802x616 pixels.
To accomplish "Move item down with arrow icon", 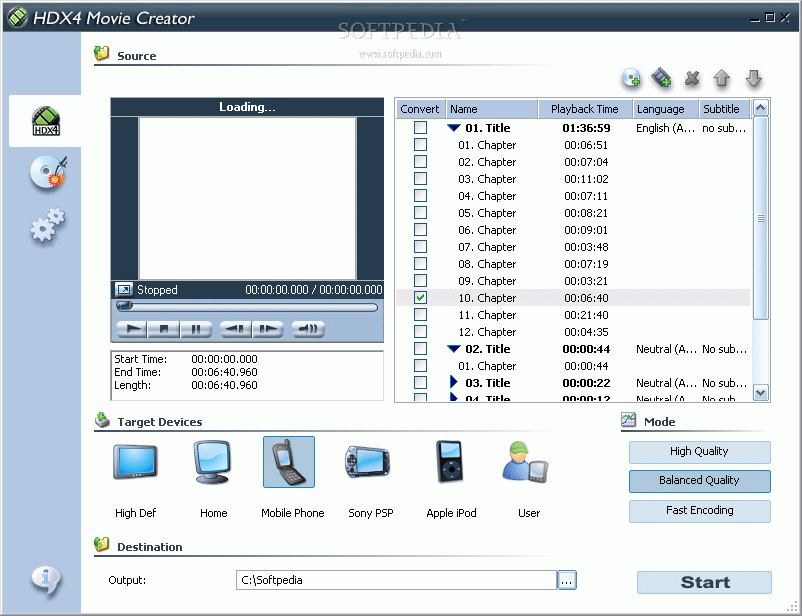I will coord(753,78).
